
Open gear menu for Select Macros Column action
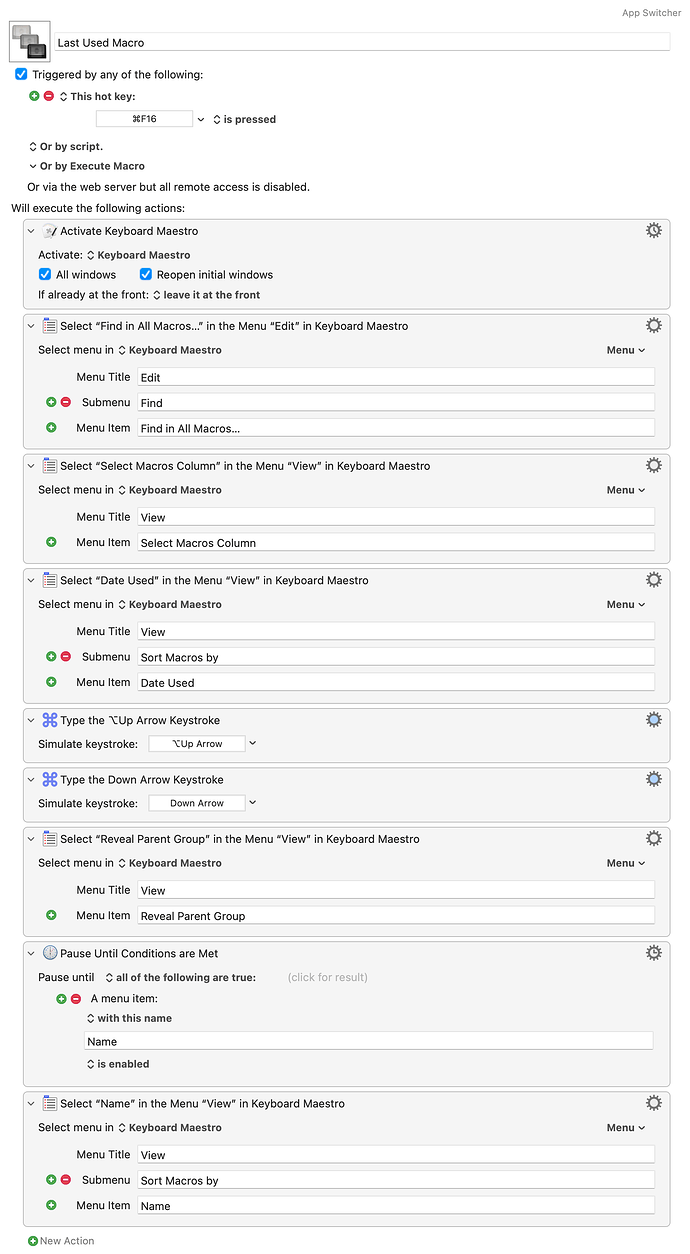[x=653, y=465]
